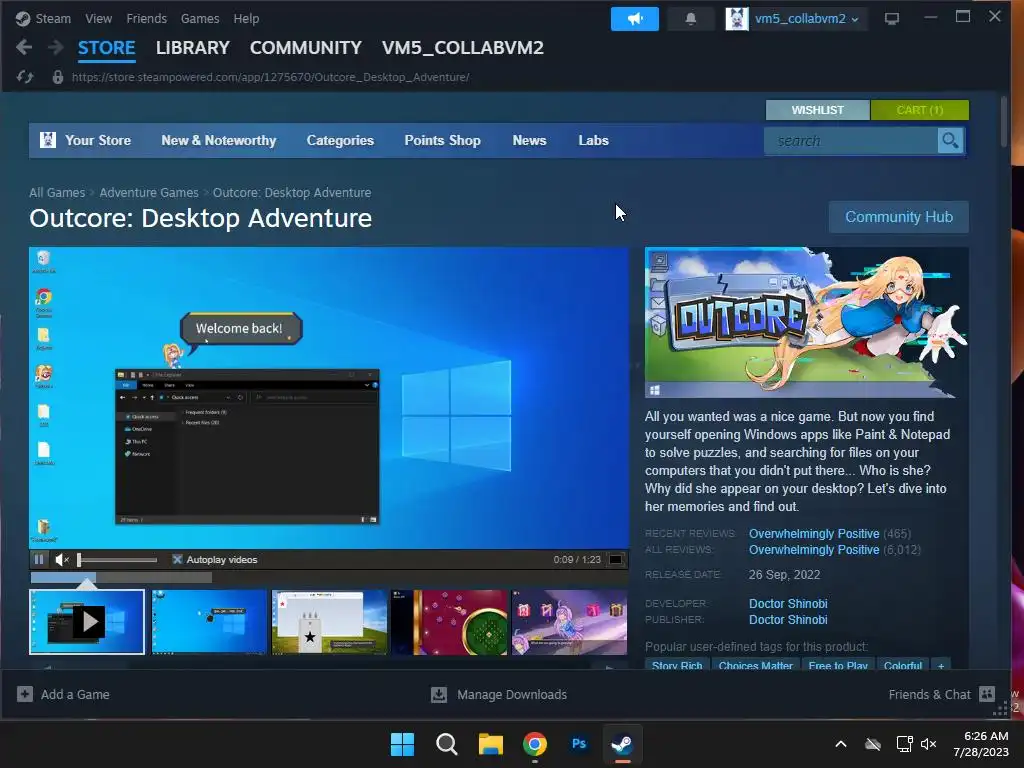Click the store search field
This screenshot has width=1024, height=768.
(851, 140)
